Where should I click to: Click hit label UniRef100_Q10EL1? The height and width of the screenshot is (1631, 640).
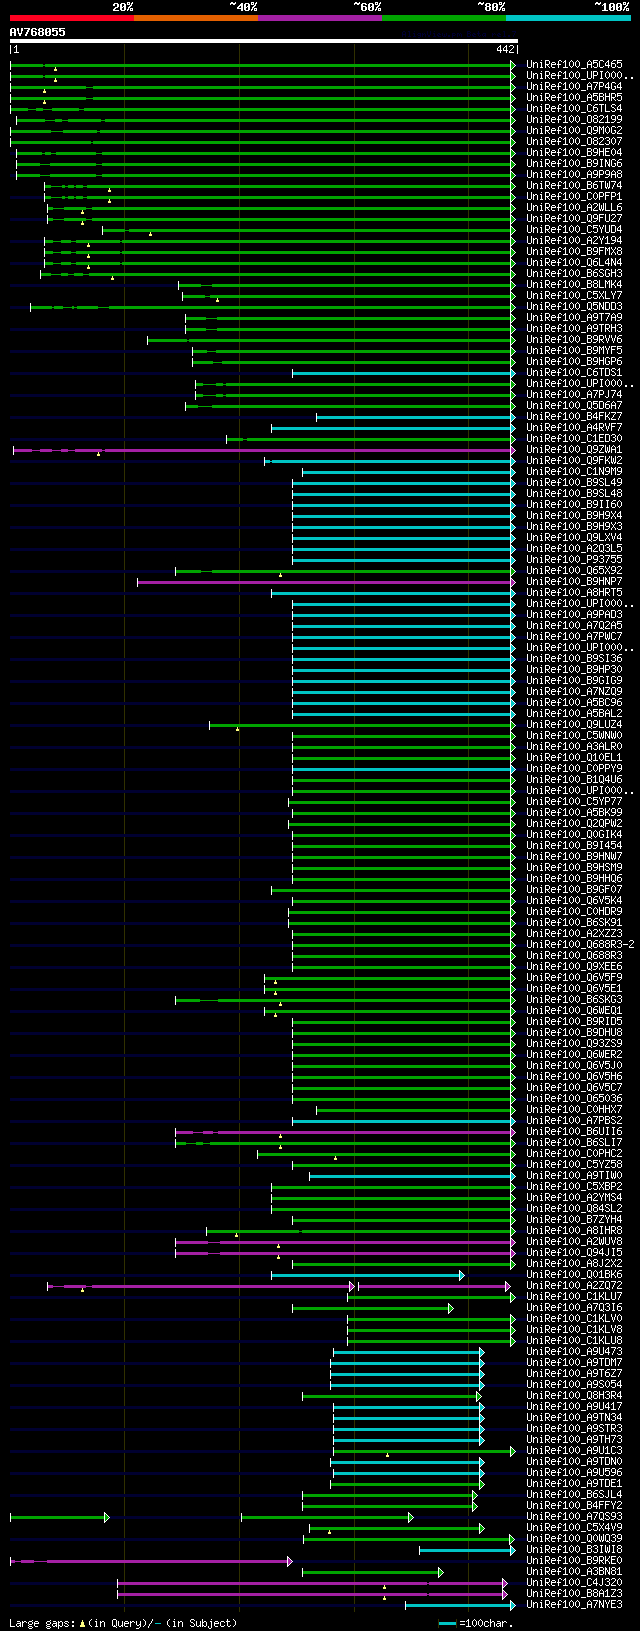click(x=574, y=758)
